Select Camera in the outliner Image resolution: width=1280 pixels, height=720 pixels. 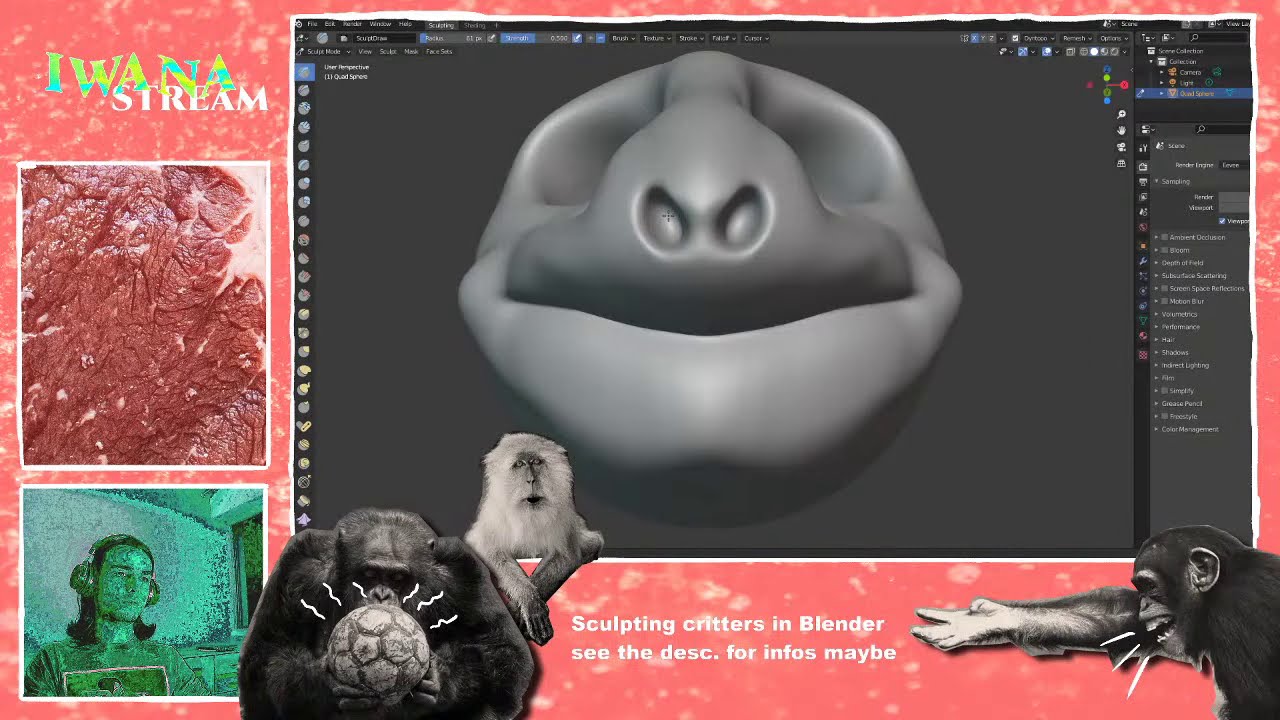[x=1190, y=72]
